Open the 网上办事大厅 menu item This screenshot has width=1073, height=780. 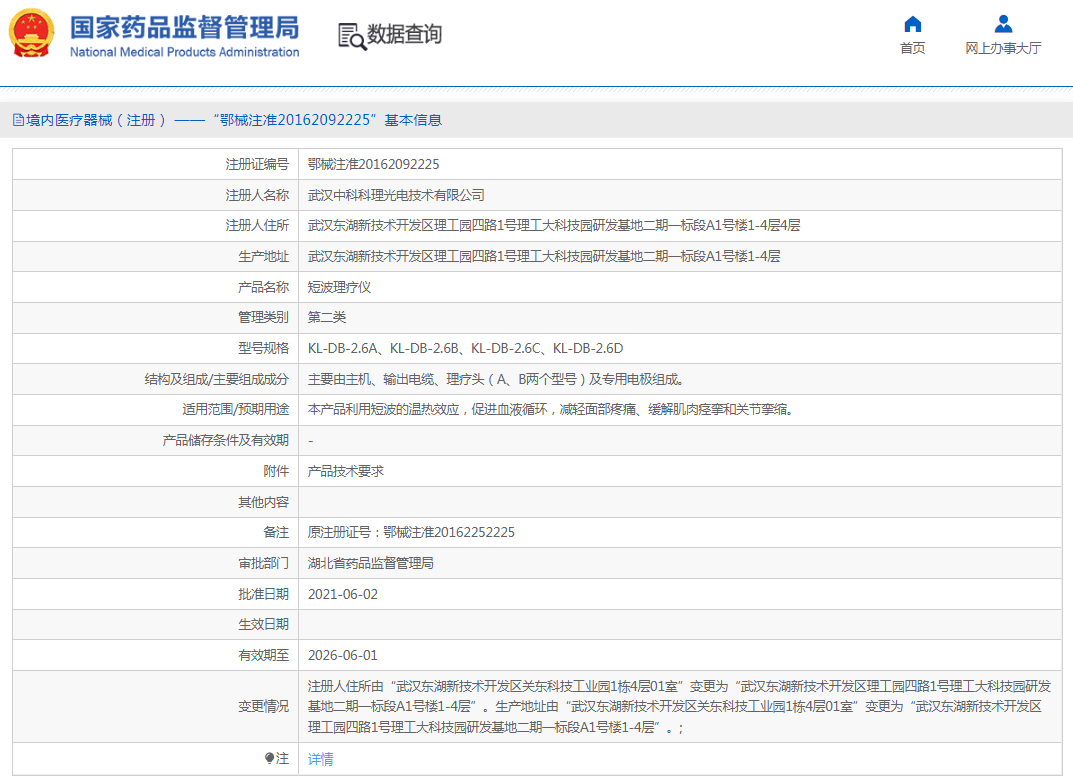(x=1003, y=48)
